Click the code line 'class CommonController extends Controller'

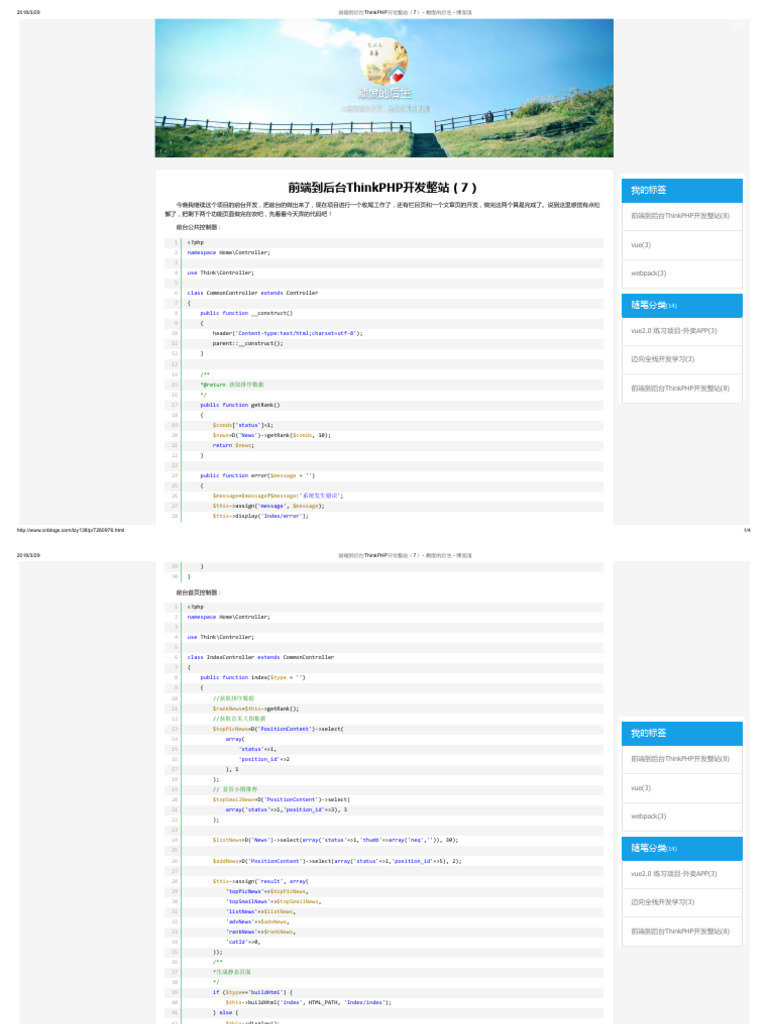pyautogui.click(x=253, y=293)
